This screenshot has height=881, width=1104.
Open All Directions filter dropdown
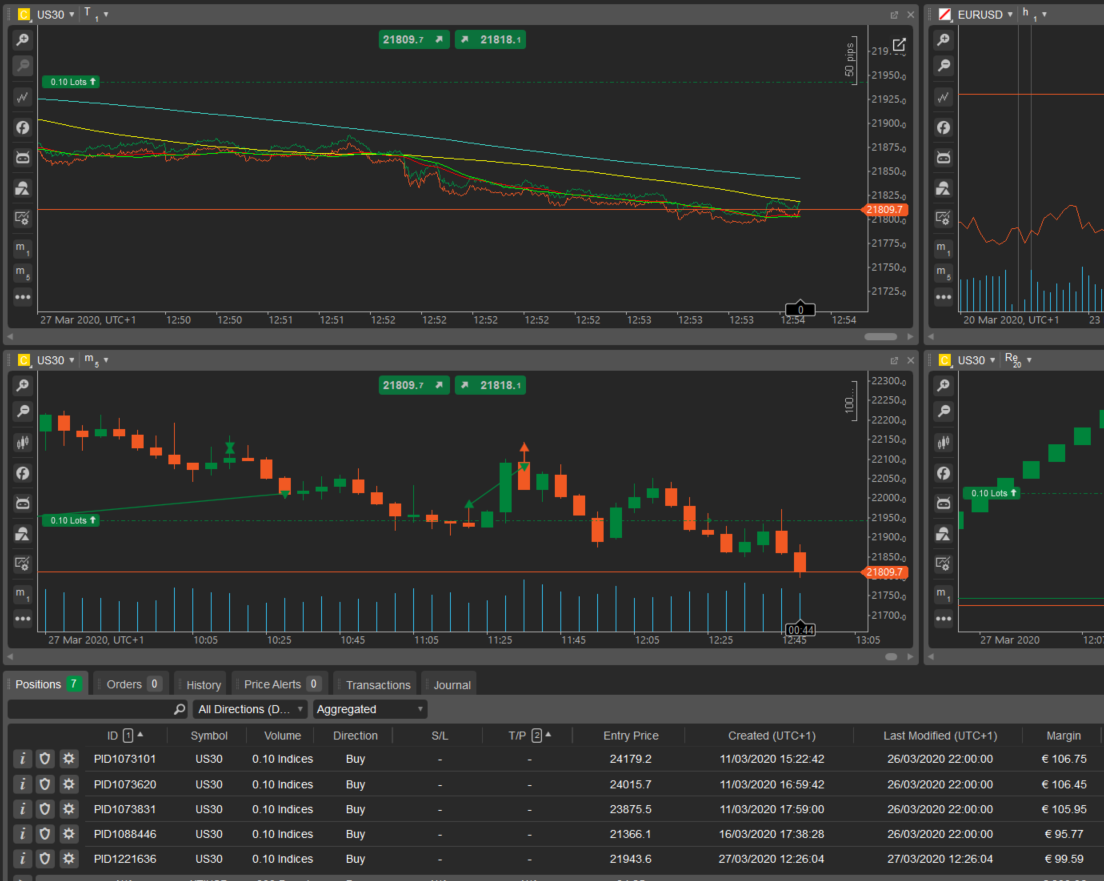(250, 709)
